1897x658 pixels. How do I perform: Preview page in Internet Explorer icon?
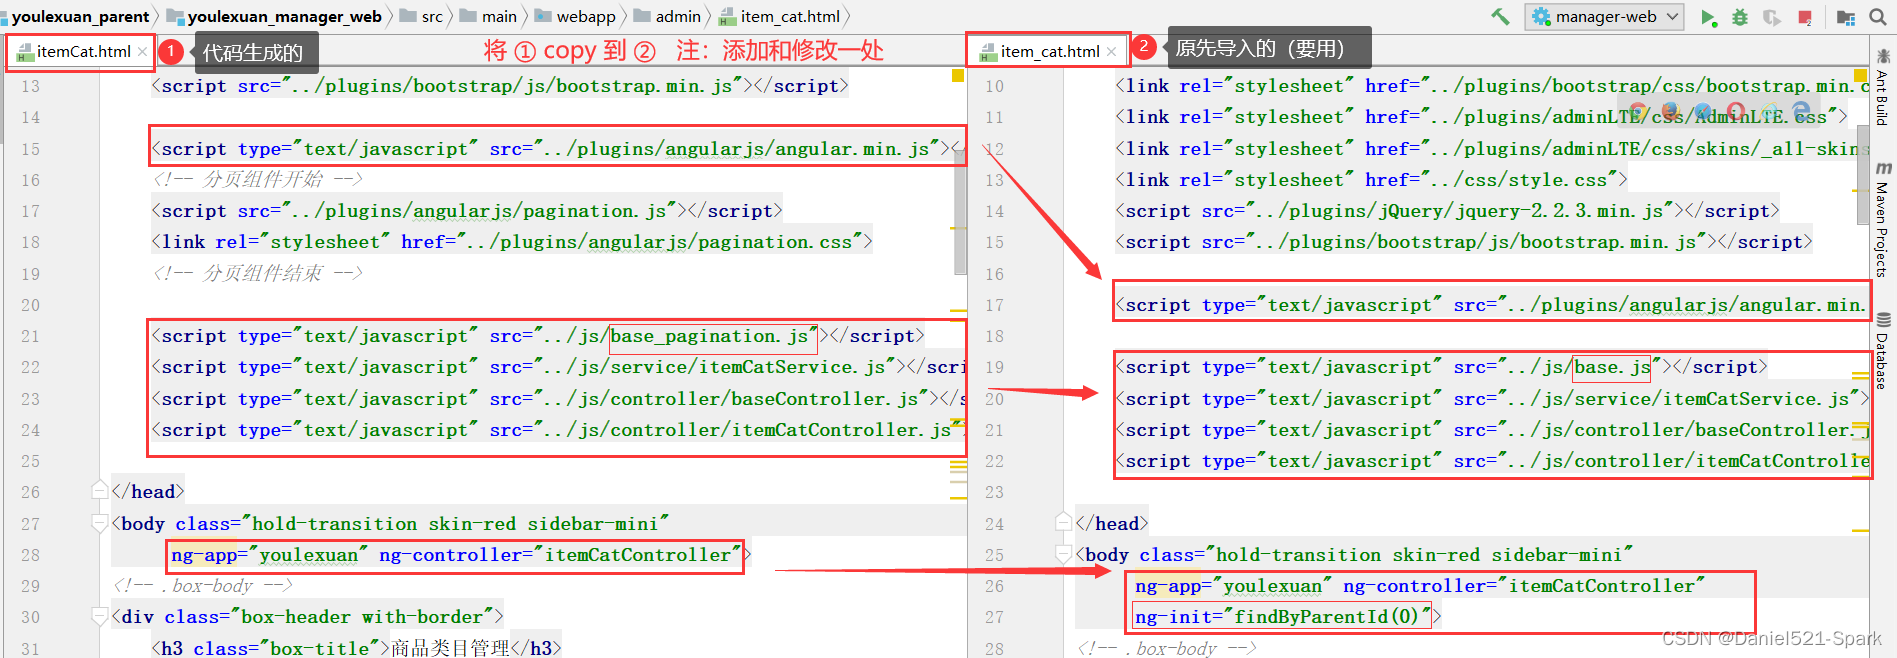1769,112
